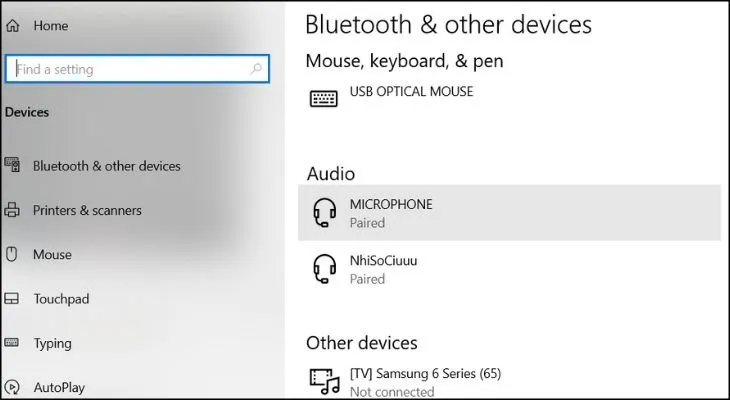The image size is (730, 400).
Task: Open Bluetooth & other devices settings
Action: pos(106,166)
